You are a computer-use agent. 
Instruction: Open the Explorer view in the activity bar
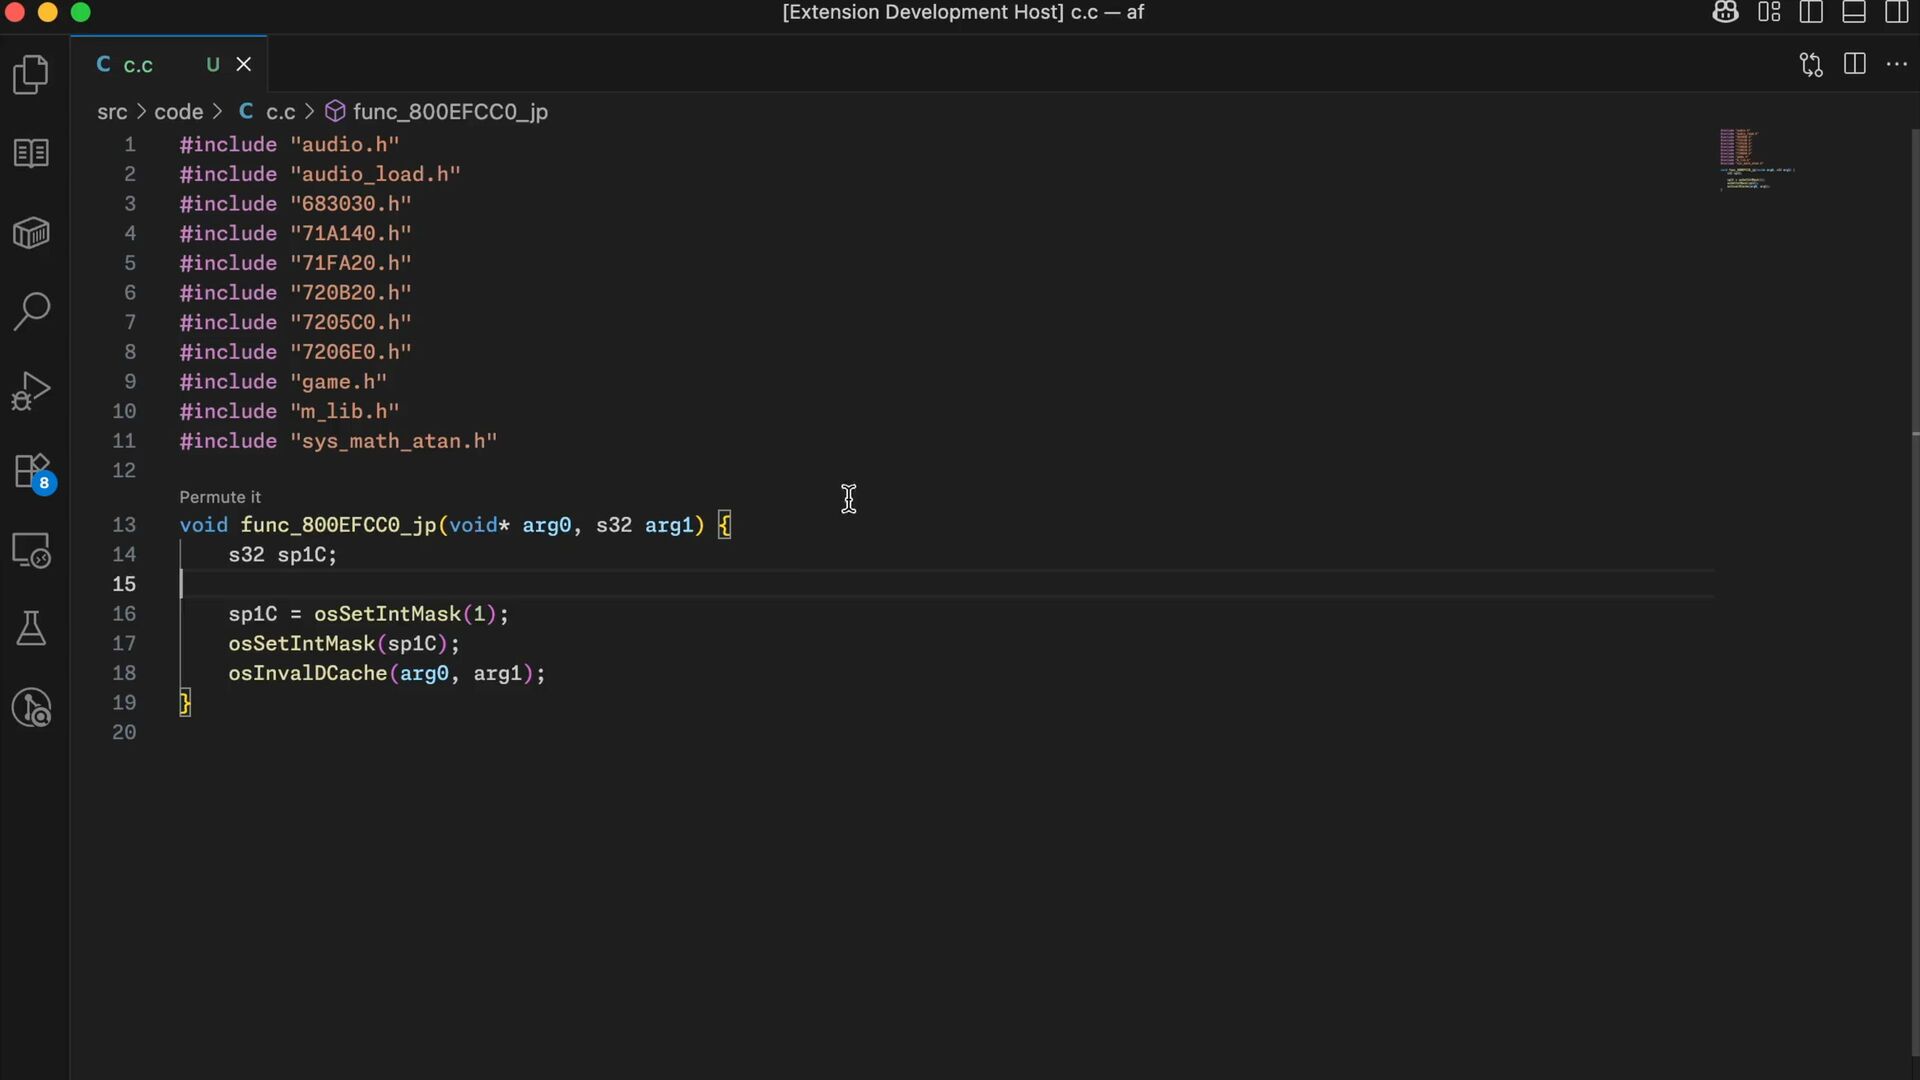31,75
